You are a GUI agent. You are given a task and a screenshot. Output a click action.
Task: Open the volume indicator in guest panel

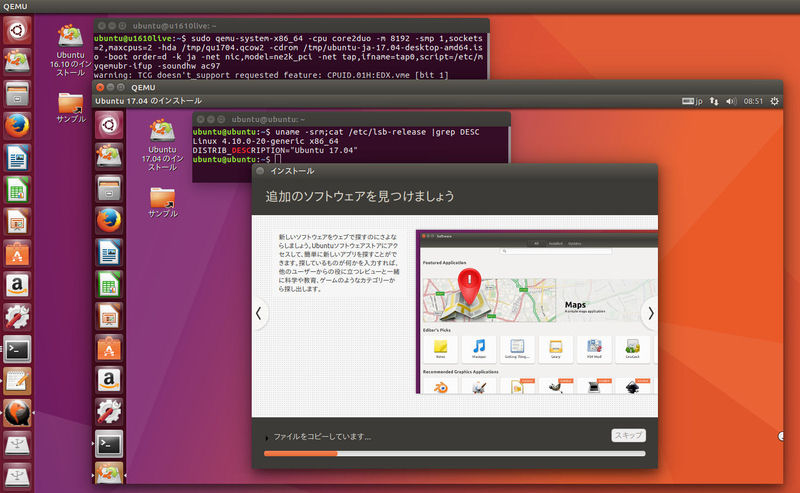coord(731,101)
